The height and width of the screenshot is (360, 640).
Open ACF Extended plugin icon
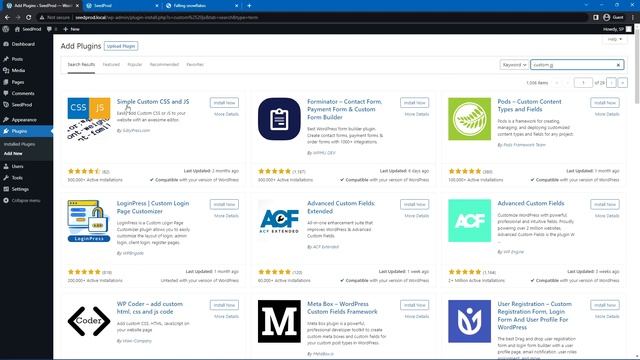click(x=279, y=220)
